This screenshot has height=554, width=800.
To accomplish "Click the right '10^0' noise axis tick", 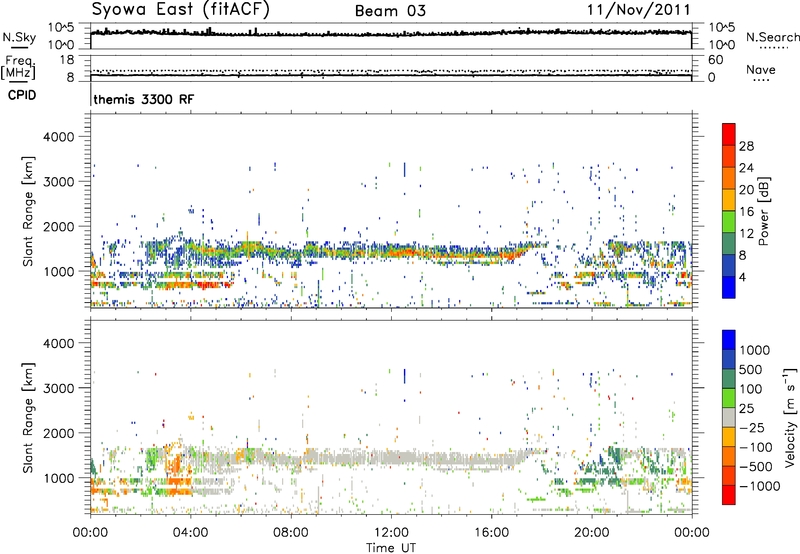I will click(x=722, y=45).
